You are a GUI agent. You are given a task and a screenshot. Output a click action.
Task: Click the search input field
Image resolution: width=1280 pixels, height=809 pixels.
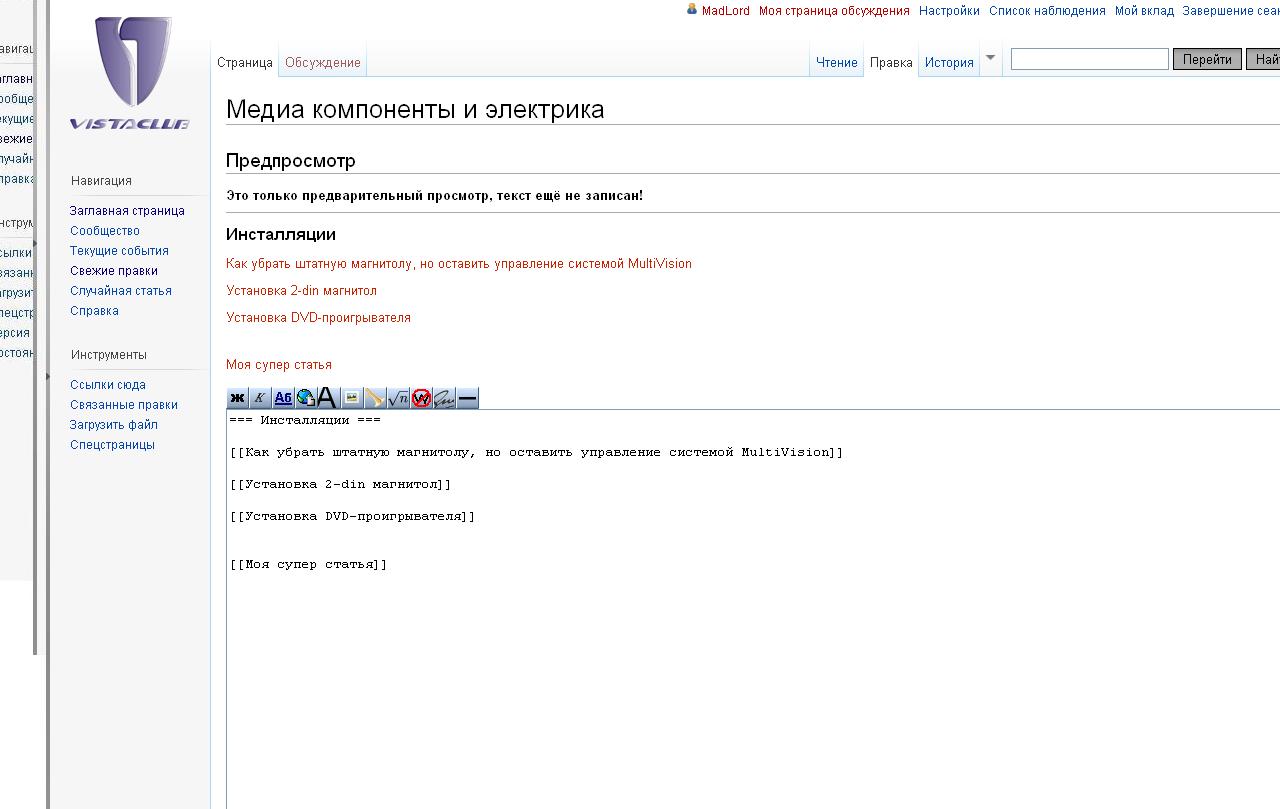1089,59
